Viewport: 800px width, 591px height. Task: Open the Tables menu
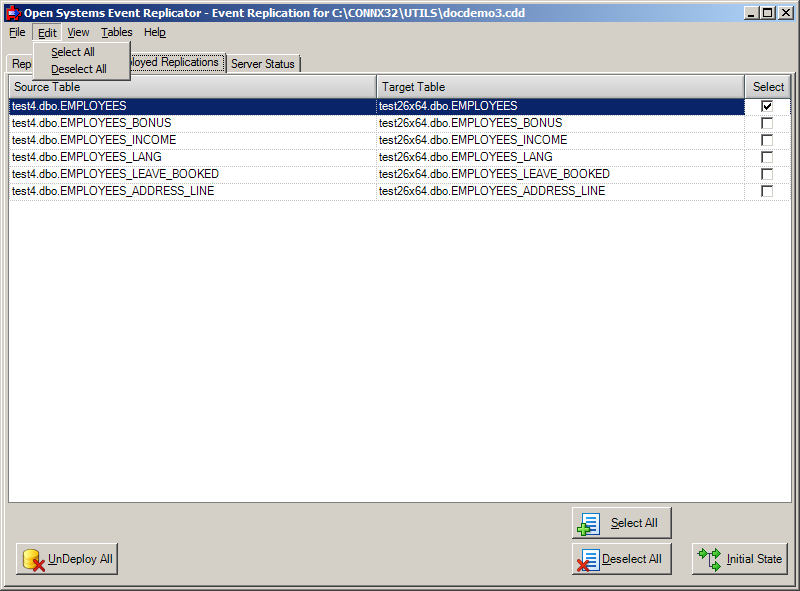(x=116, y=32)
